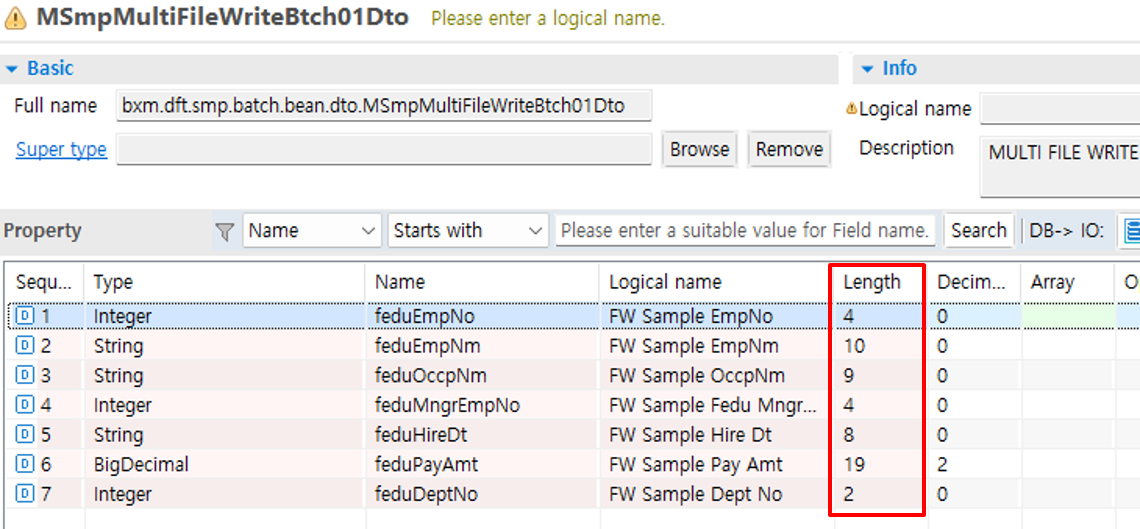Sort by the Type column header
The width and height of the screenshot is (1140, 529).
coord(225,282)
